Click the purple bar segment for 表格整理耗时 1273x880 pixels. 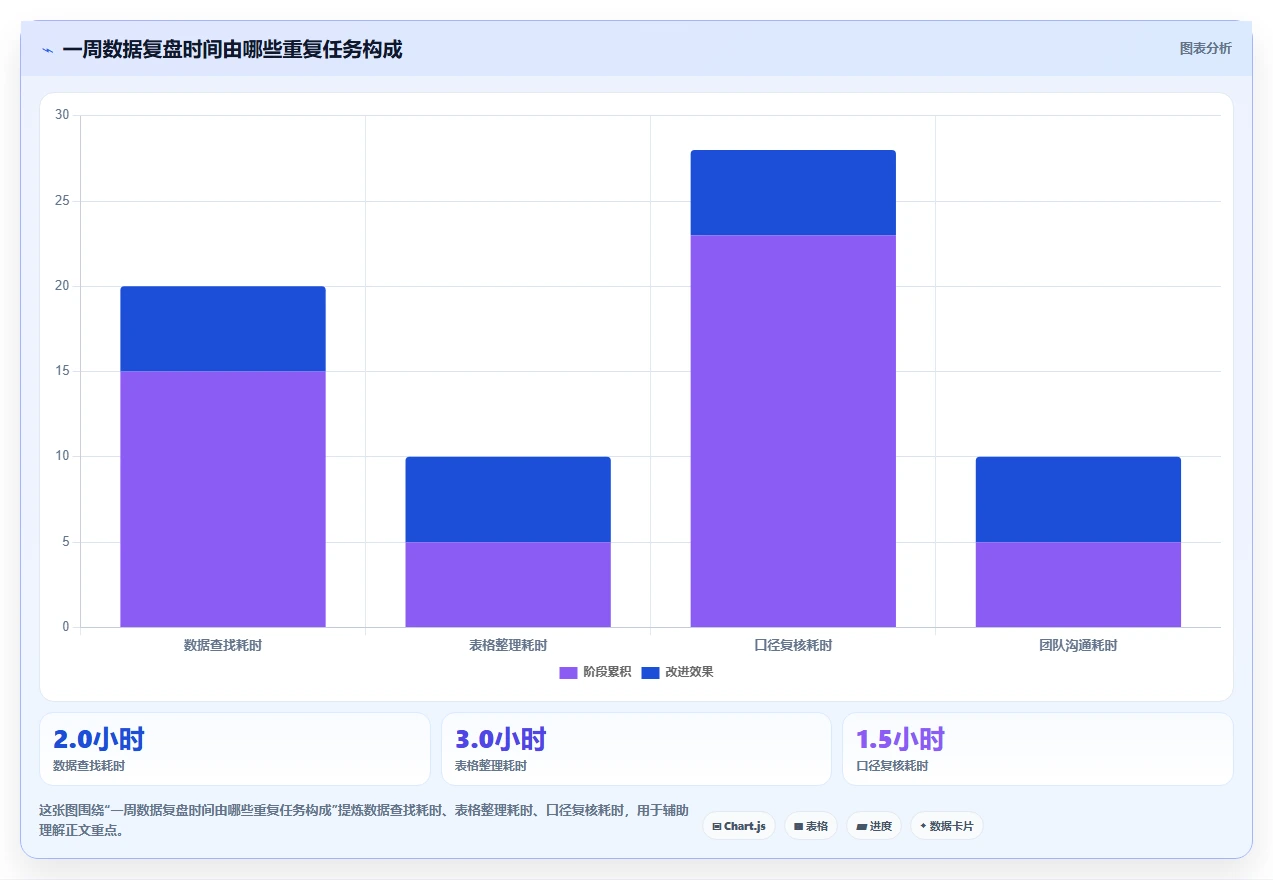coord(508,584)
